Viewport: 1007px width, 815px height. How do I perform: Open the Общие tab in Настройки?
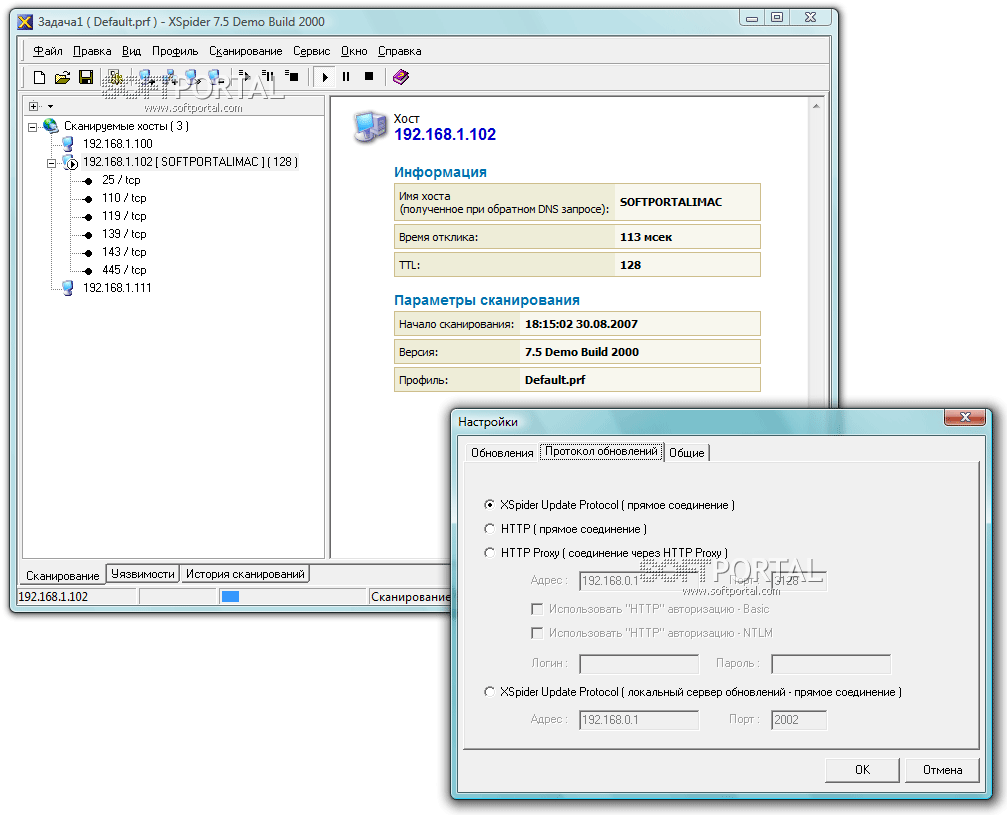coord(687,453)
